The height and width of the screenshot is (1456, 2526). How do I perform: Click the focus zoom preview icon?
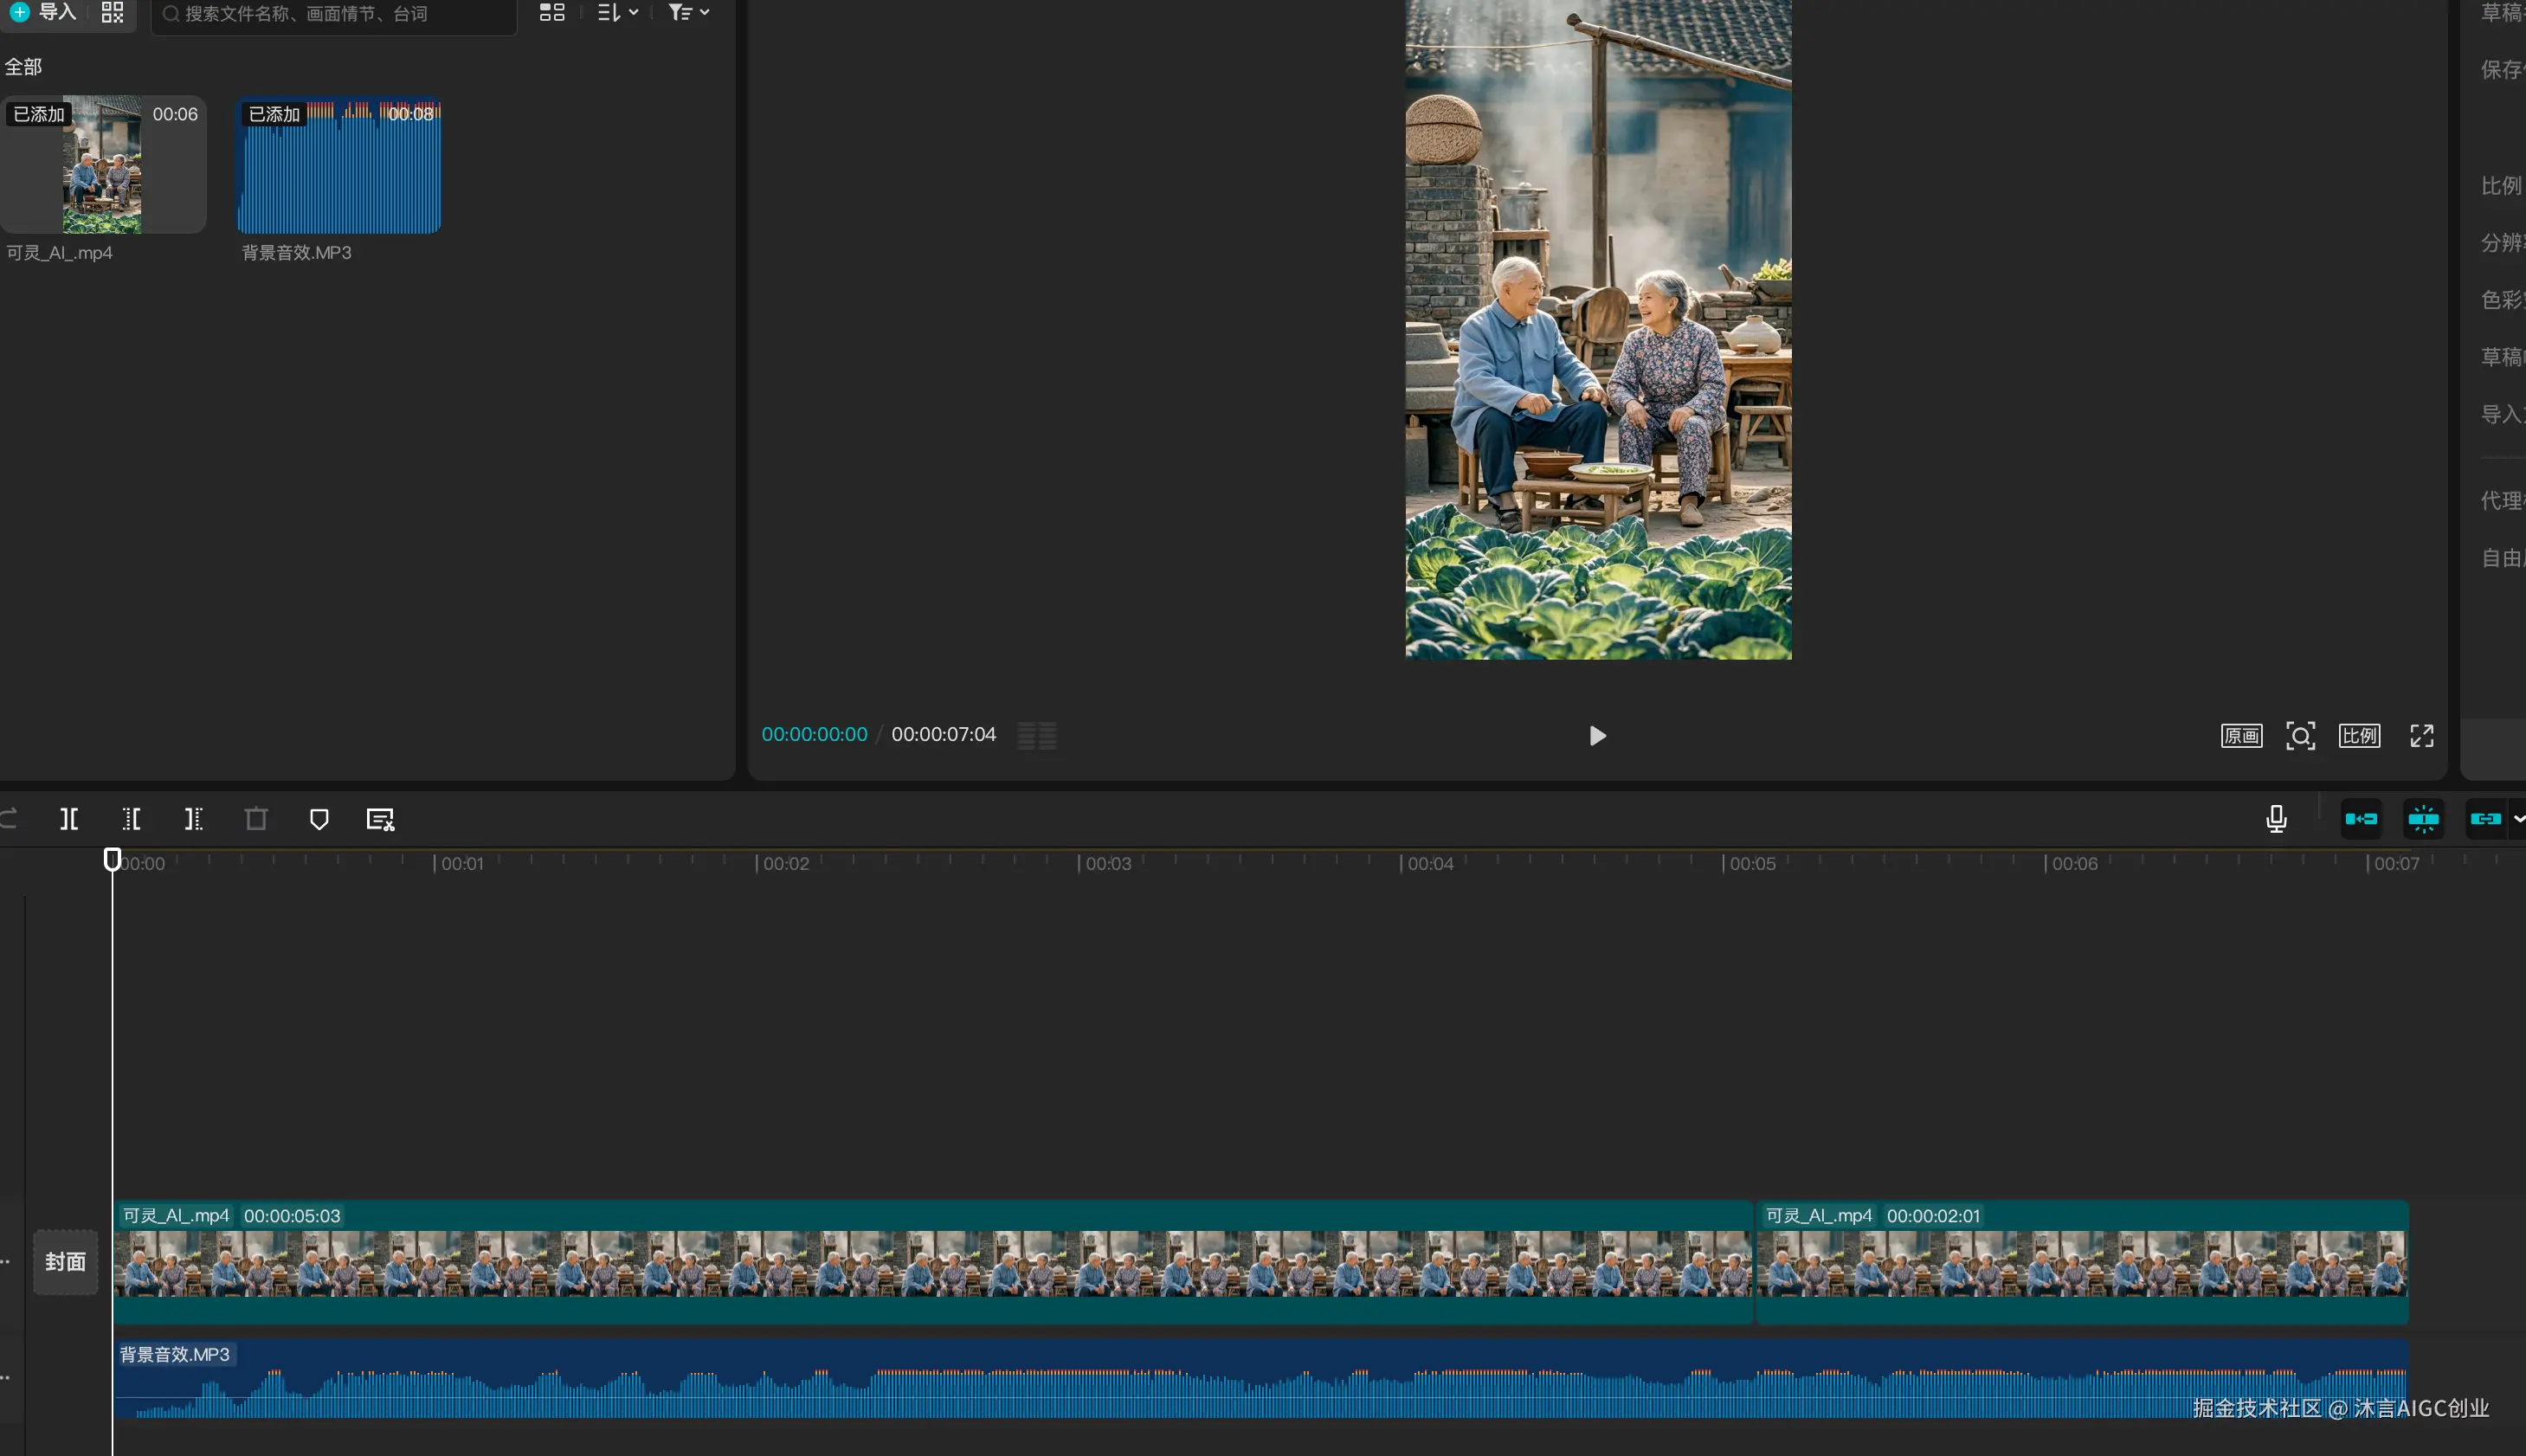point(2300,736)
